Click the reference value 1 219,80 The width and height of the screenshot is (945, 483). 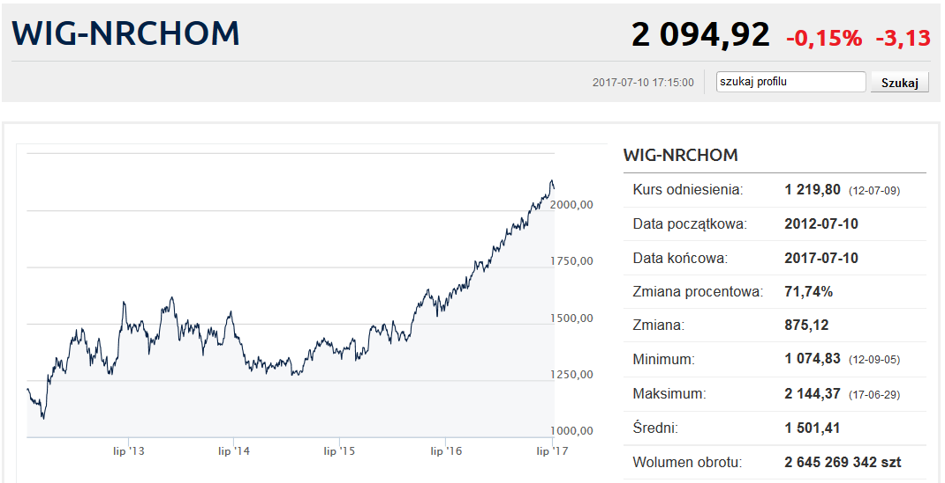coord(812,190)
